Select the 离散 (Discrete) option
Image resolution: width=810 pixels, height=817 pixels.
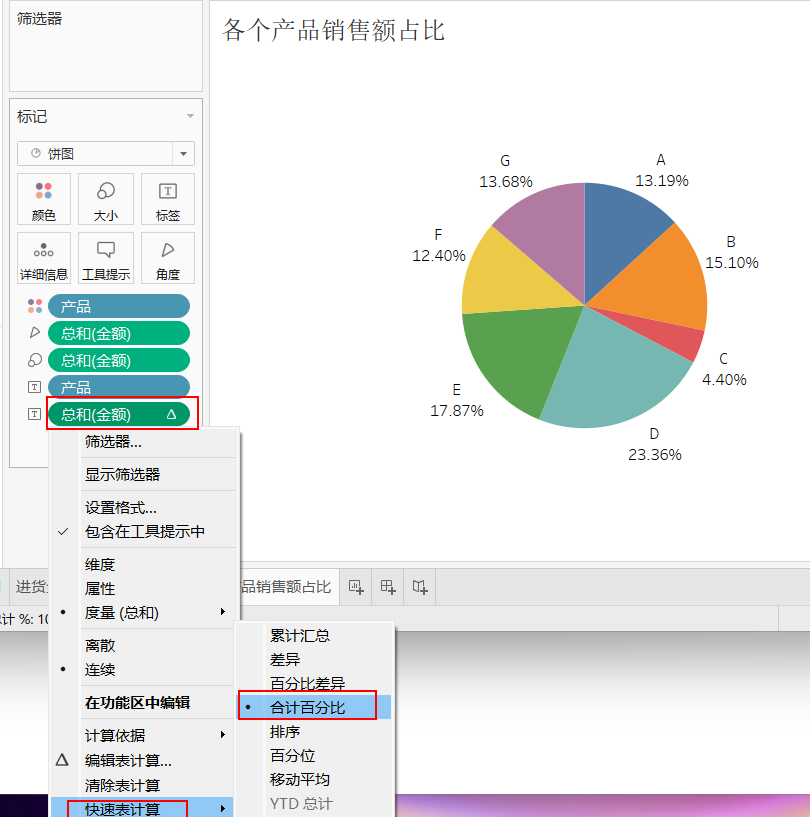[100, 646]
